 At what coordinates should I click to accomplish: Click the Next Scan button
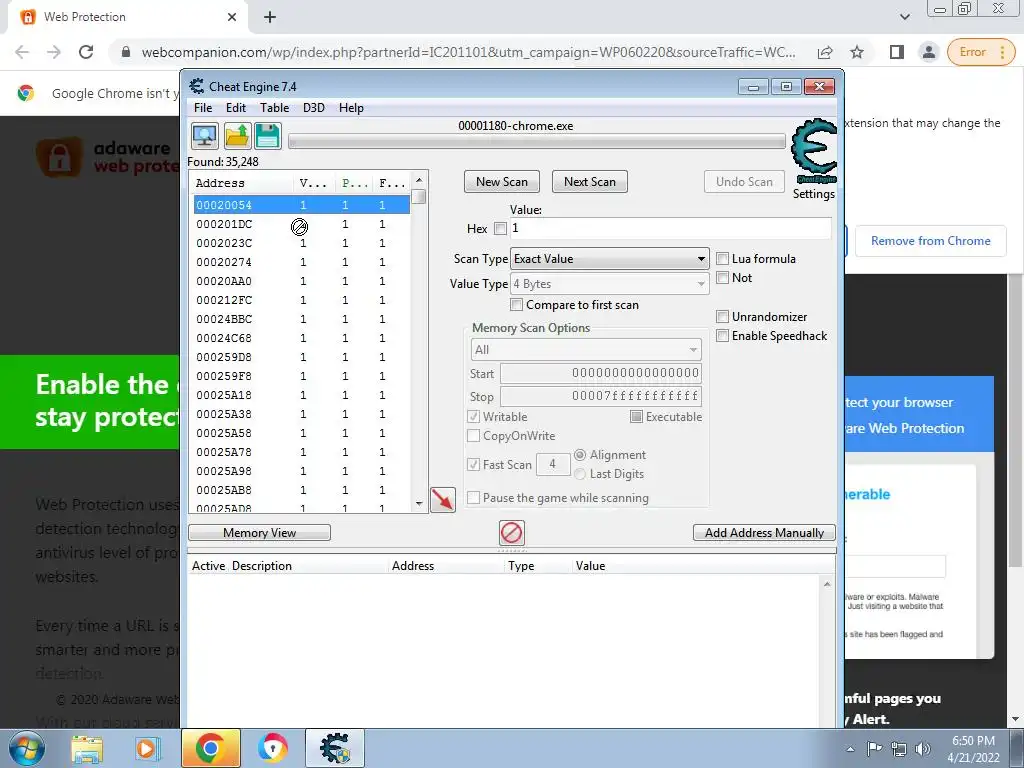(590, 182)
